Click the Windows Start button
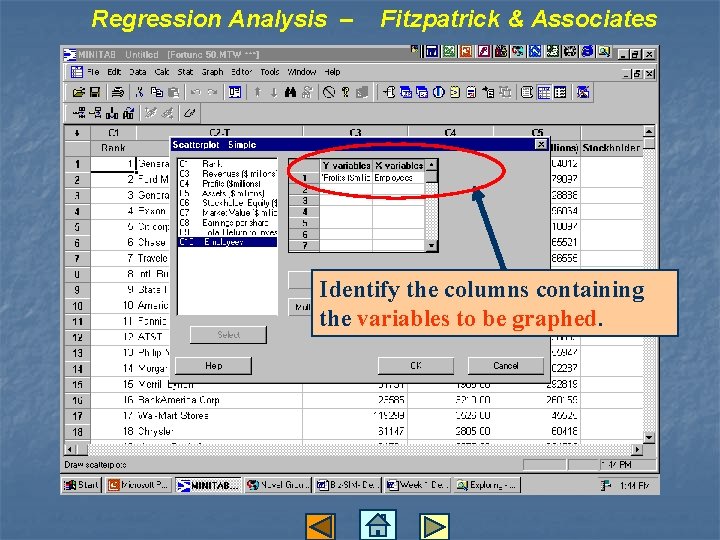 tap(81, 485)
